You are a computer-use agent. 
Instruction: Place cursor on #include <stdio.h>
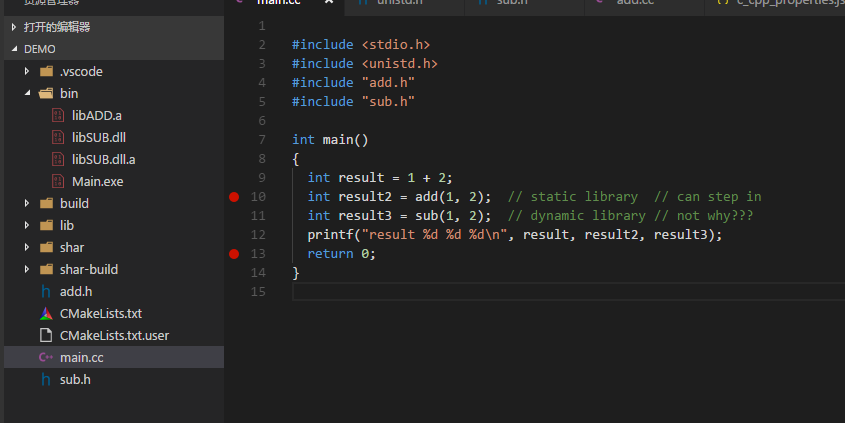click(361, 45)
